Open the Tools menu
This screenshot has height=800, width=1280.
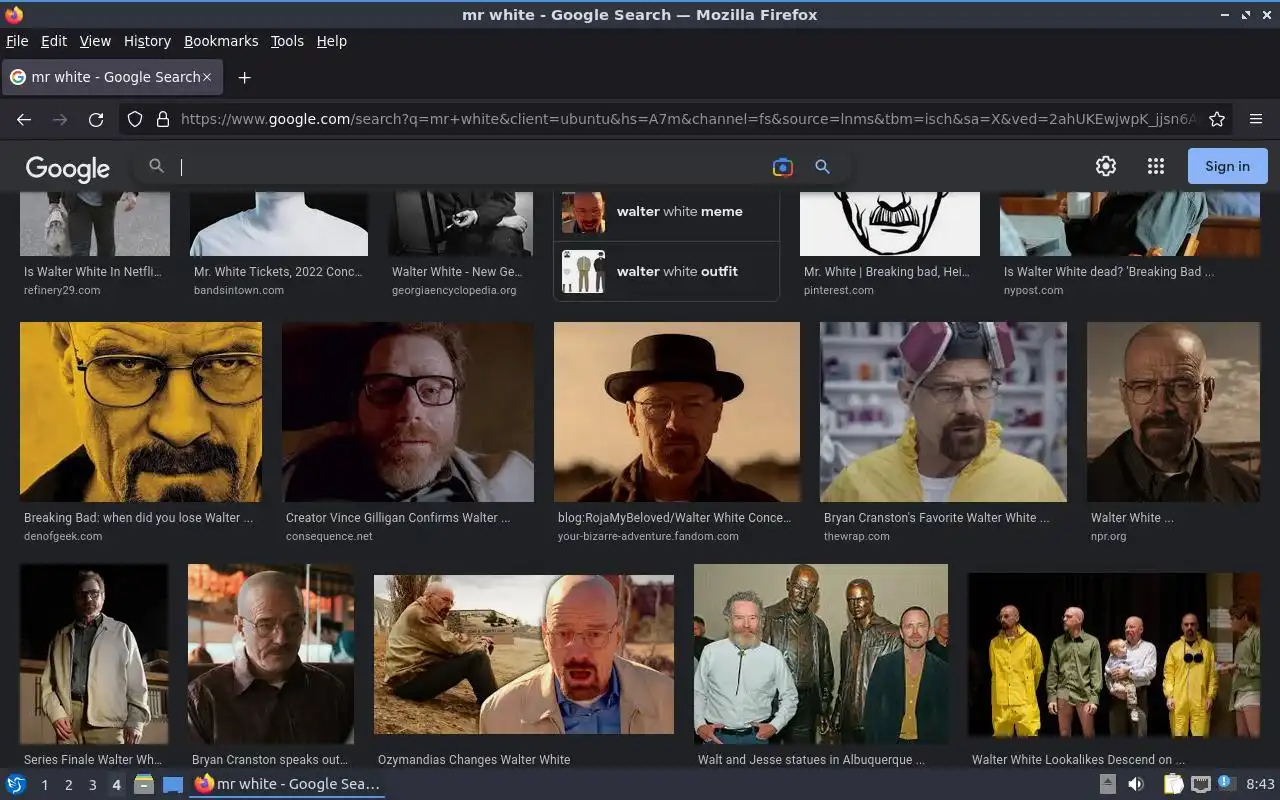[287, 41]
